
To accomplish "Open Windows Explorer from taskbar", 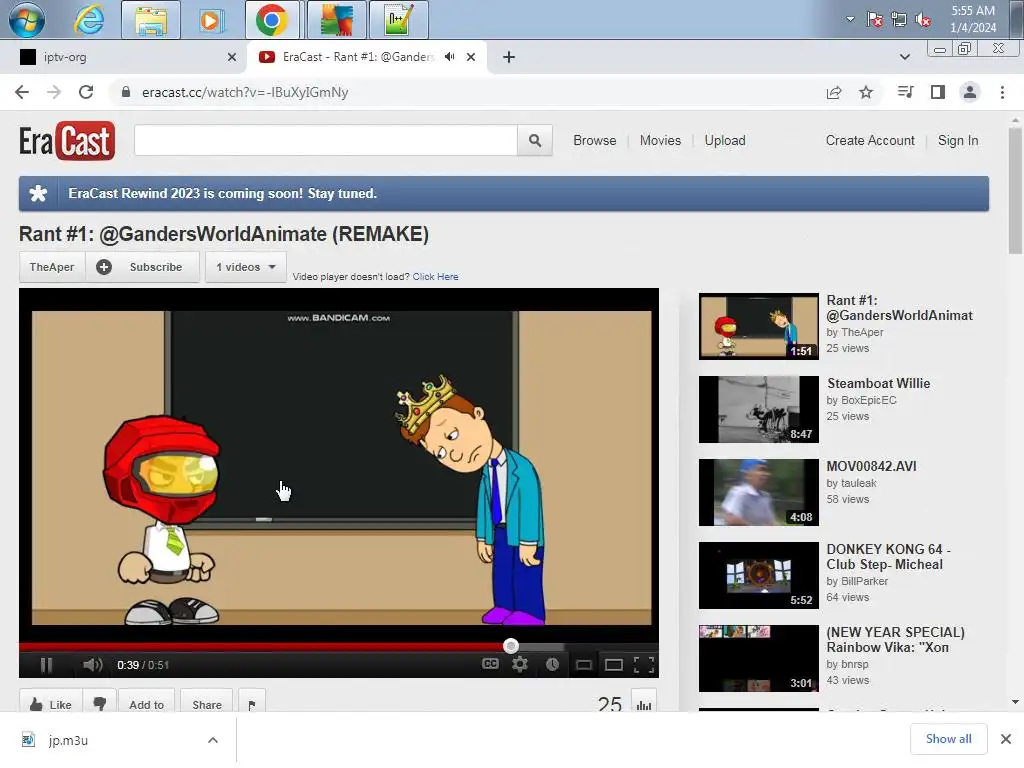I will pos(151,20).
